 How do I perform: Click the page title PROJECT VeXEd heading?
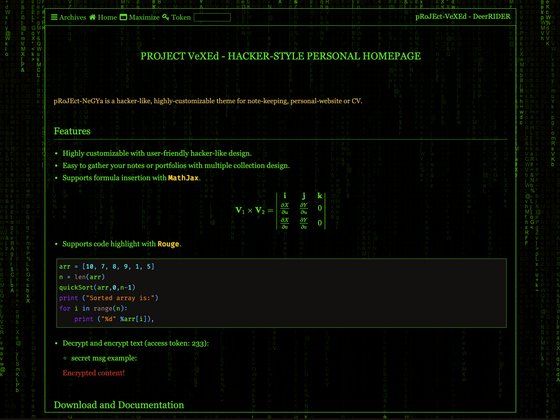pyautogui.click(x=280, y=56)
